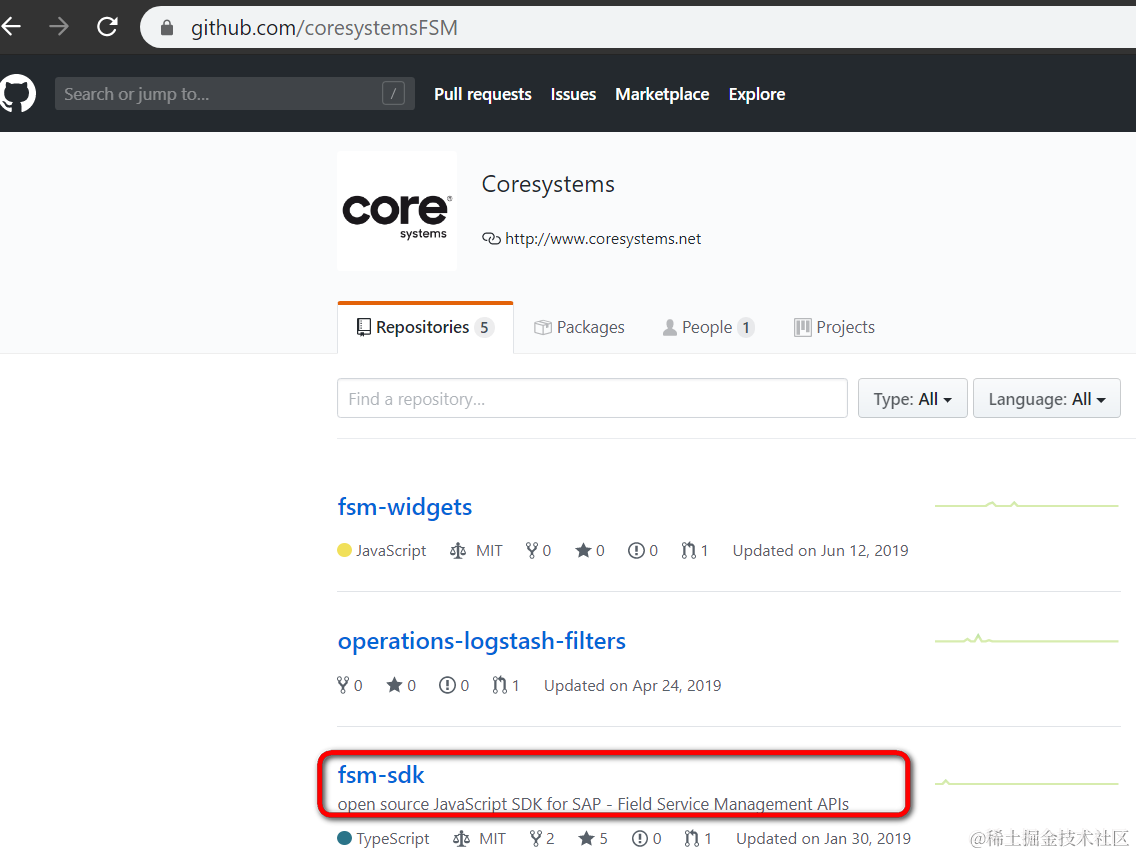Image resolution: width=1136 pixels, height=855 pixels.
Task: Click the MIT license scale icon of fsm-sdk
Action: pyautogui.click(x=462, y=838)
